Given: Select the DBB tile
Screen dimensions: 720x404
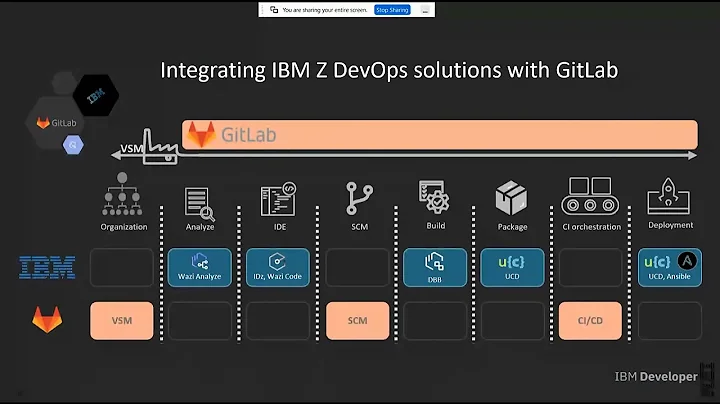Looking at the screenshot, I should click(435, 267).
